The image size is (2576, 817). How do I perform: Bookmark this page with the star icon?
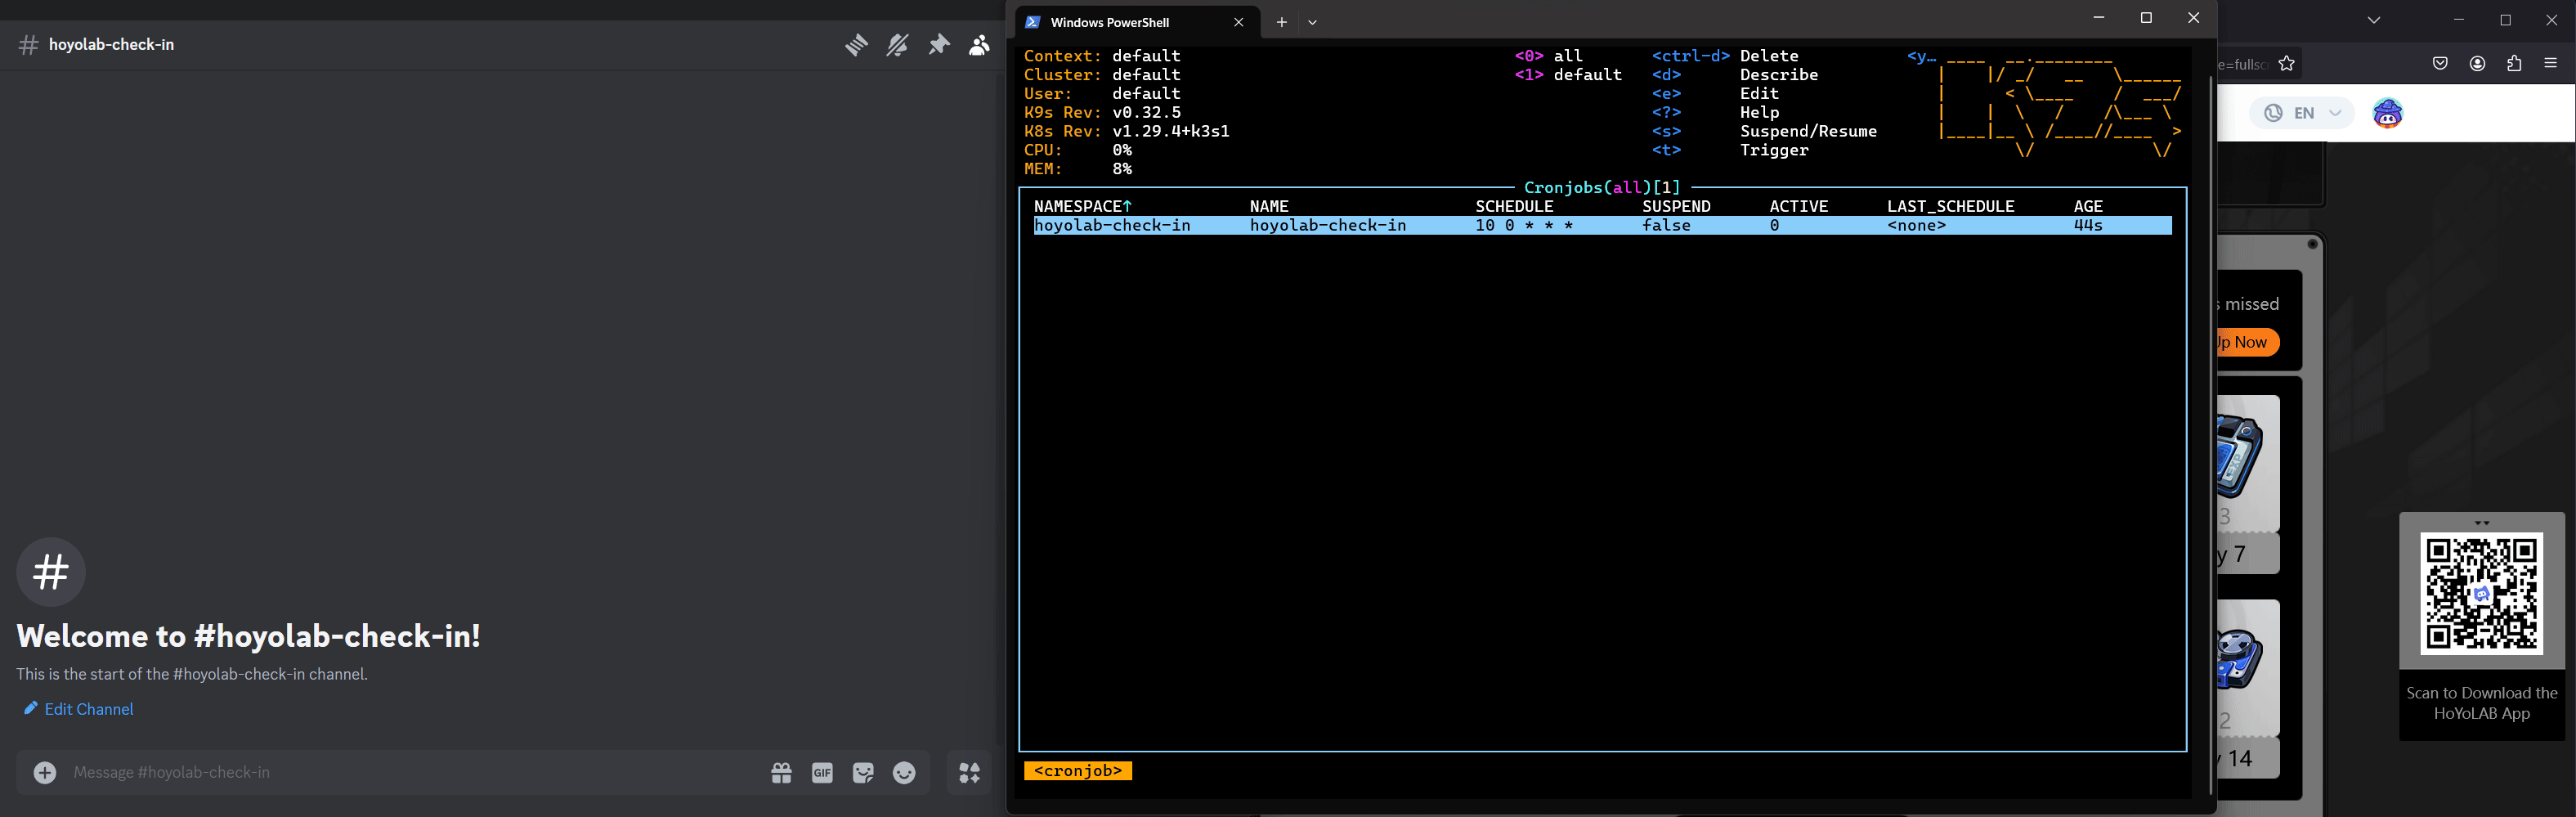pyautogui.click(x=2286, y=64)
